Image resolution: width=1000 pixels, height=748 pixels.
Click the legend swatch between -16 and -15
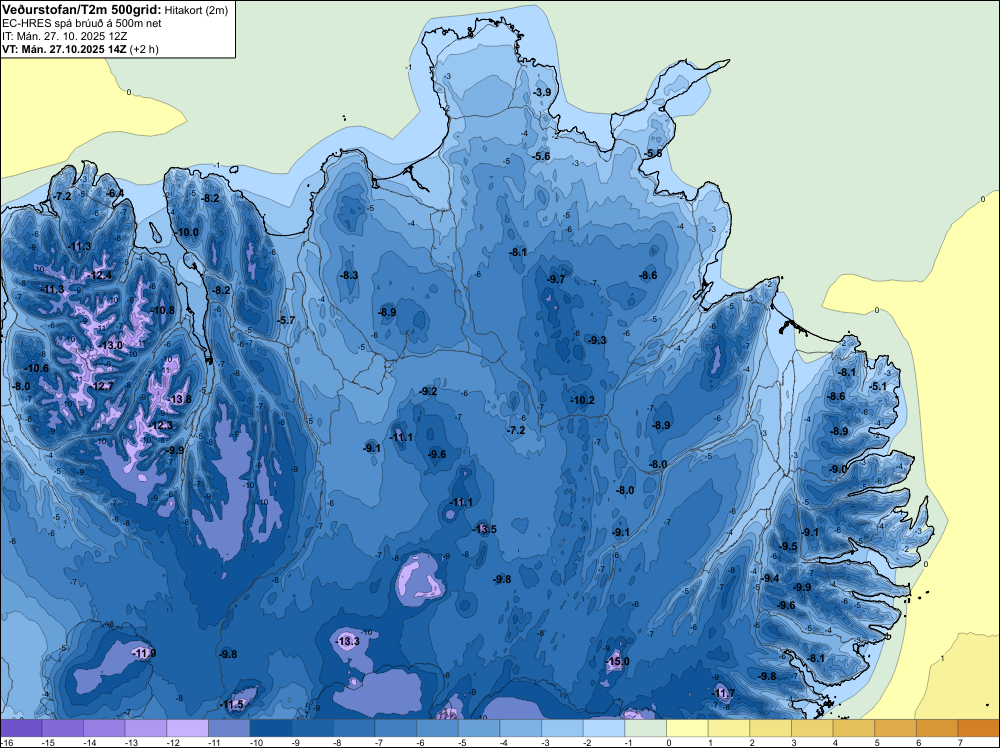tap(21, 728)
